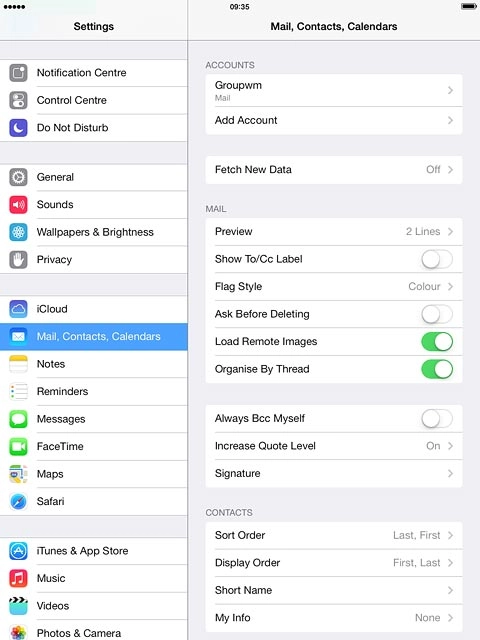480x640 pixels.
Task: Select the Do Not Disturb moon icon
Action: coord(18,128)
